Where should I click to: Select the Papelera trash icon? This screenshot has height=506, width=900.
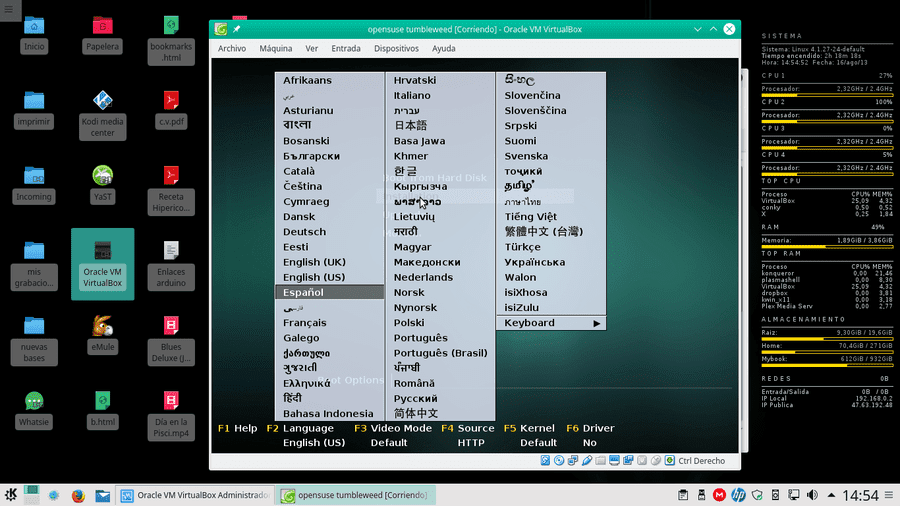[x=103, y=34]
